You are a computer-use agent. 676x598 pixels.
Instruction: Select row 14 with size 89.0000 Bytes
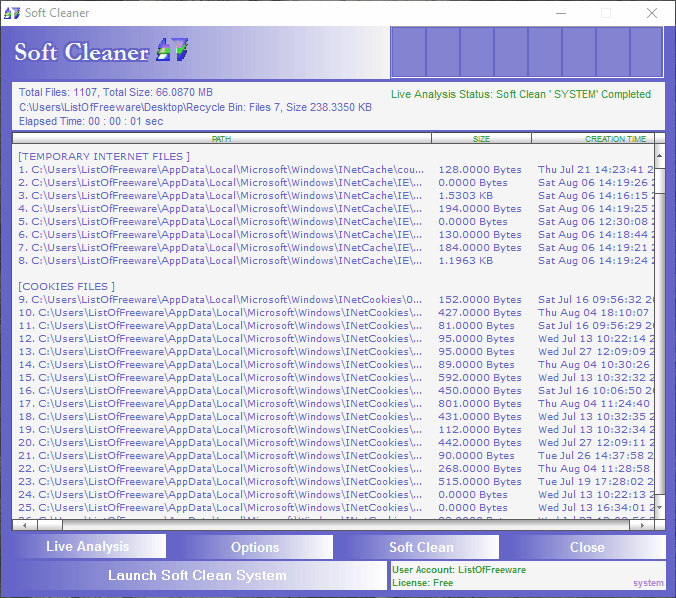coord(335,365)
